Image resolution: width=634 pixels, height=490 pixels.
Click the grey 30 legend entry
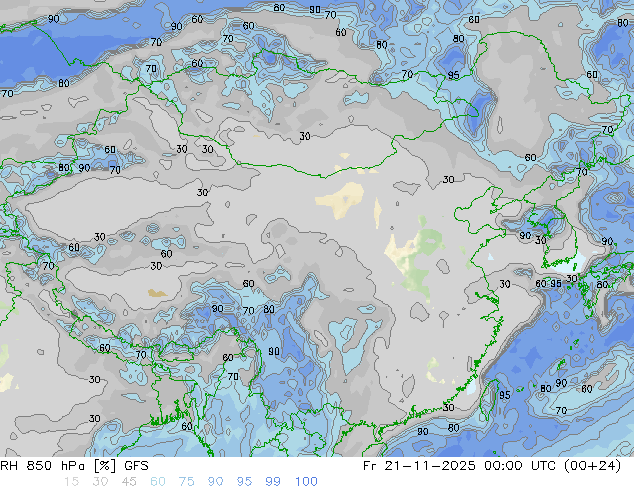pyautogui.click(x=100, y=482)
